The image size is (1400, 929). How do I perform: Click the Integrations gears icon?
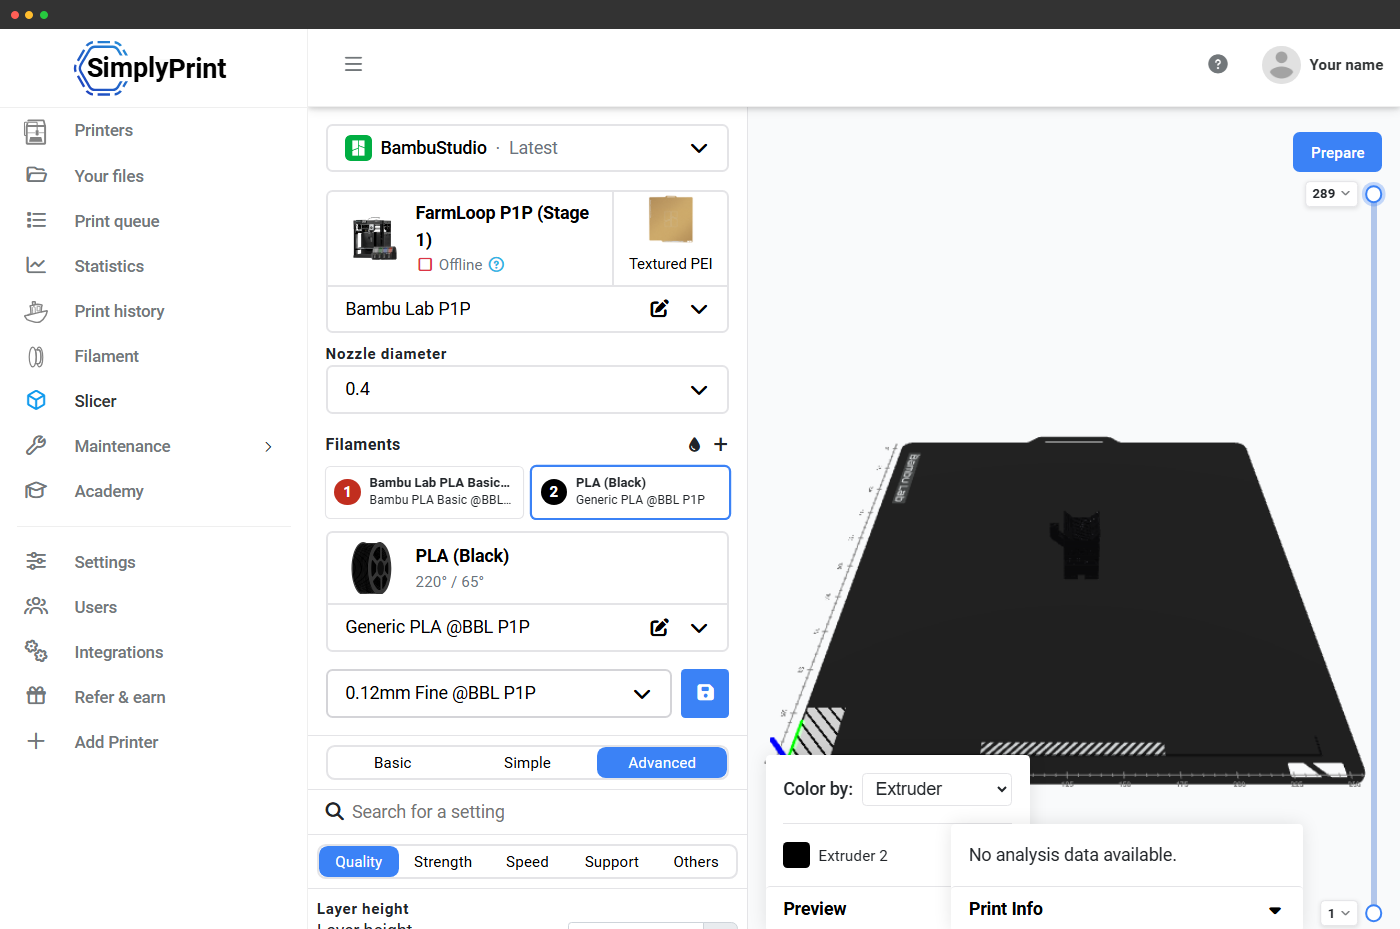coord(36,651)
